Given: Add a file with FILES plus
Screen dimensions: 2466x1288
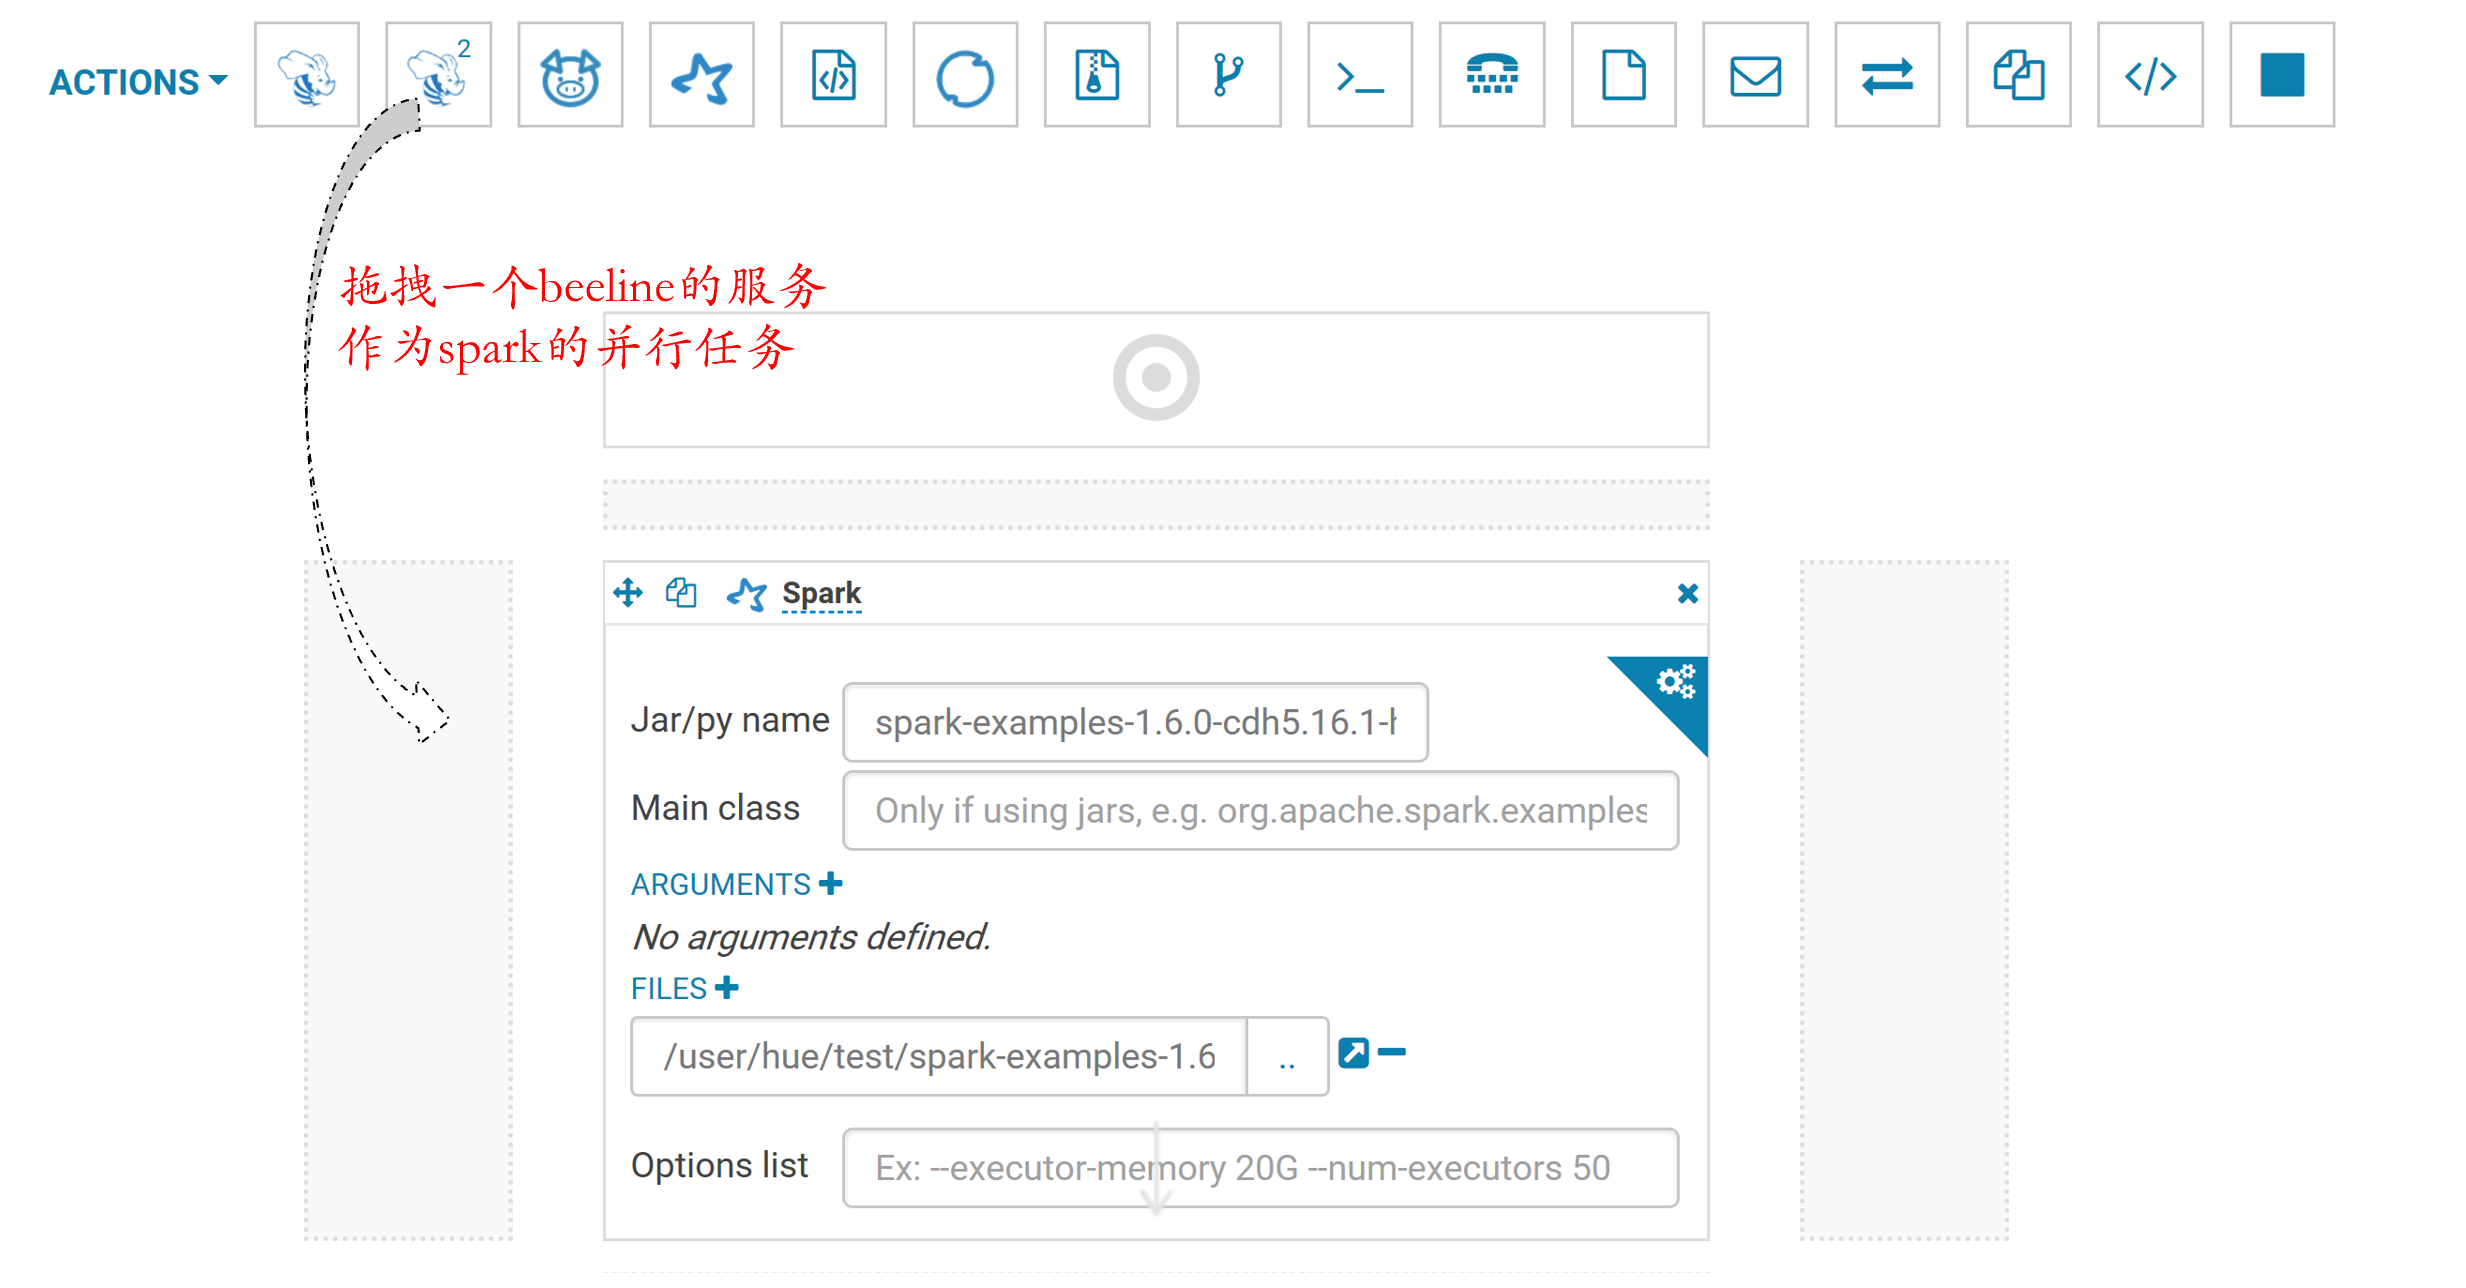Looking at the screenshot, I should click(x=727, y=988).
